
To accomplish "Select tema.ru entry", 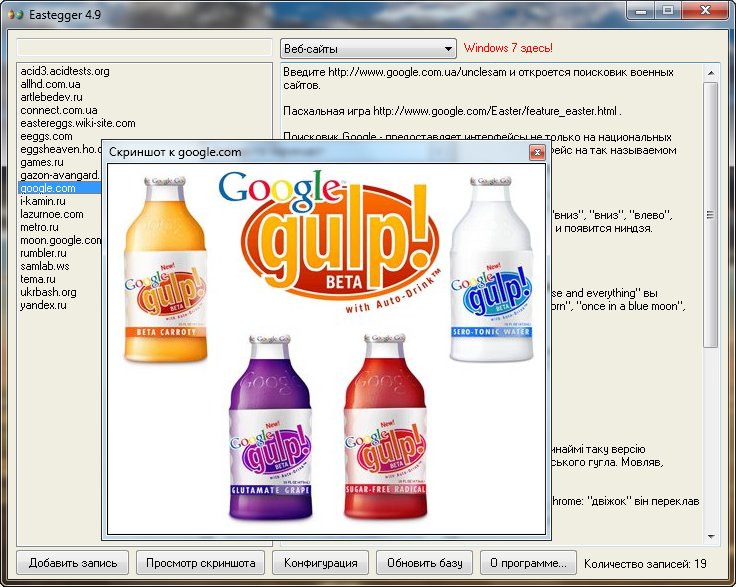I will [38, 279].
